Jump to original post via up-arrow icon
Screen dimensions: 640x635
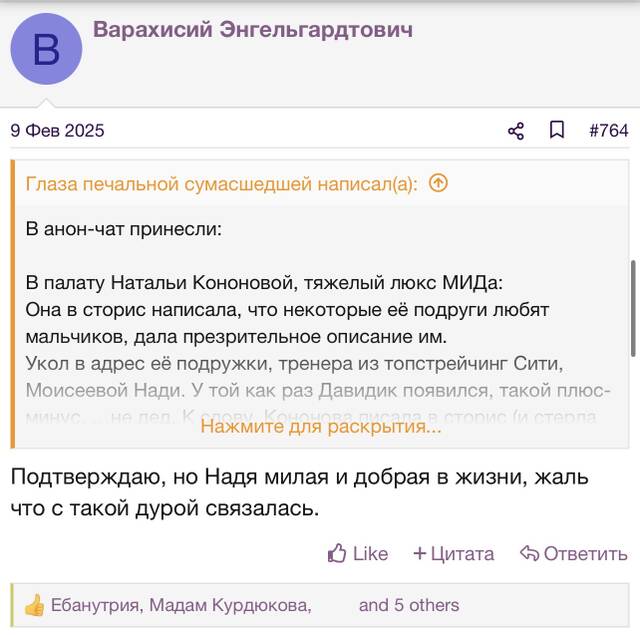pyautogui.click(x=438, y=183)
